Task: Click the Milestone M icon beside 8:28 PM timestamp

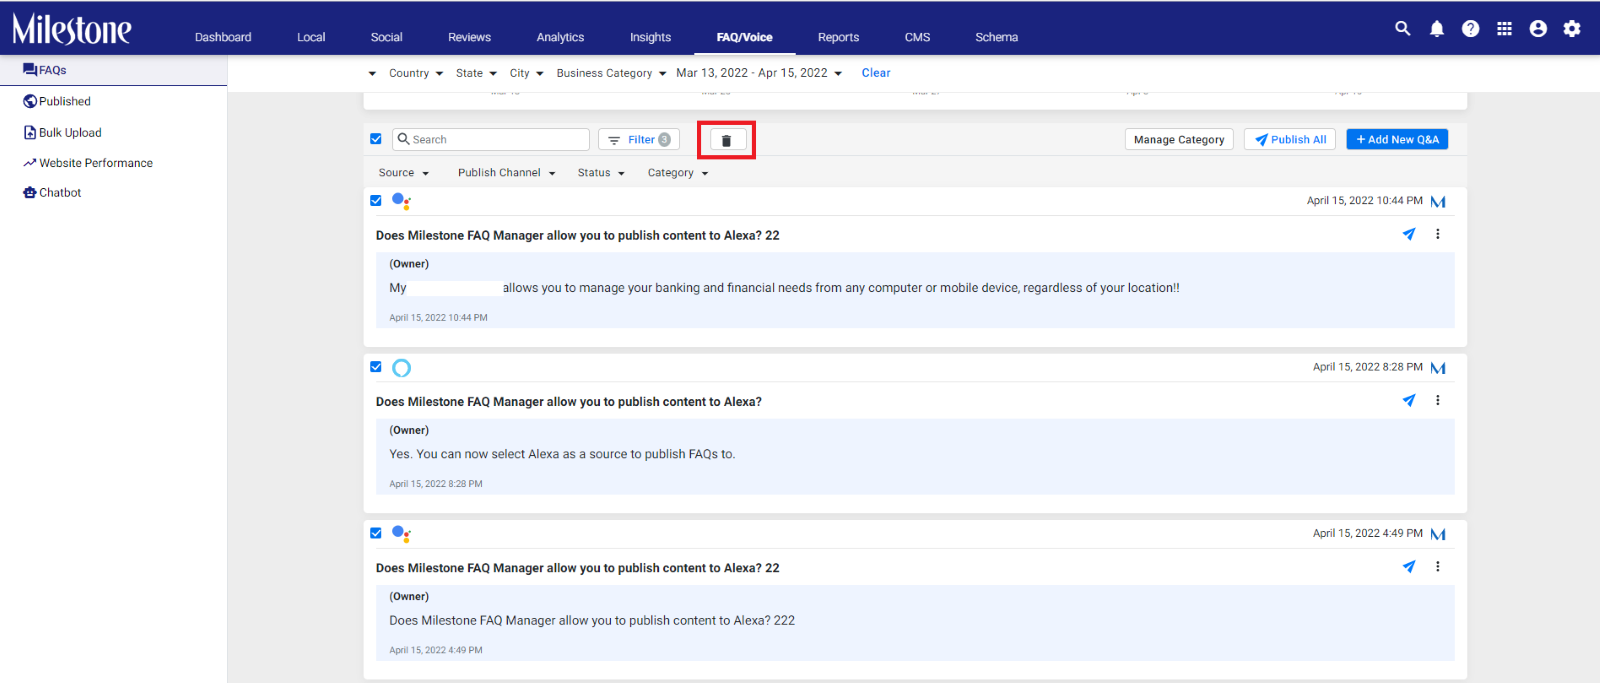Action: [1438, 368]
